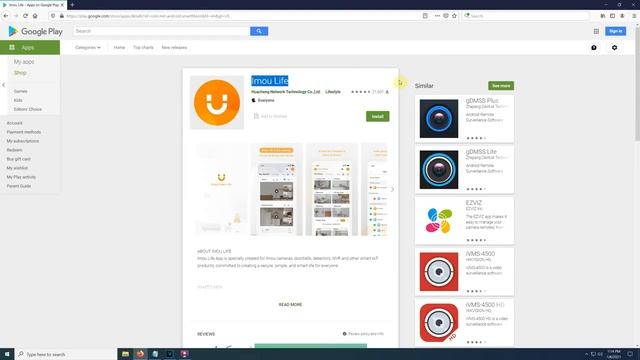Click Windows taskbar search box
Screen dimensions: 640x360
click(x=66, y=354)
